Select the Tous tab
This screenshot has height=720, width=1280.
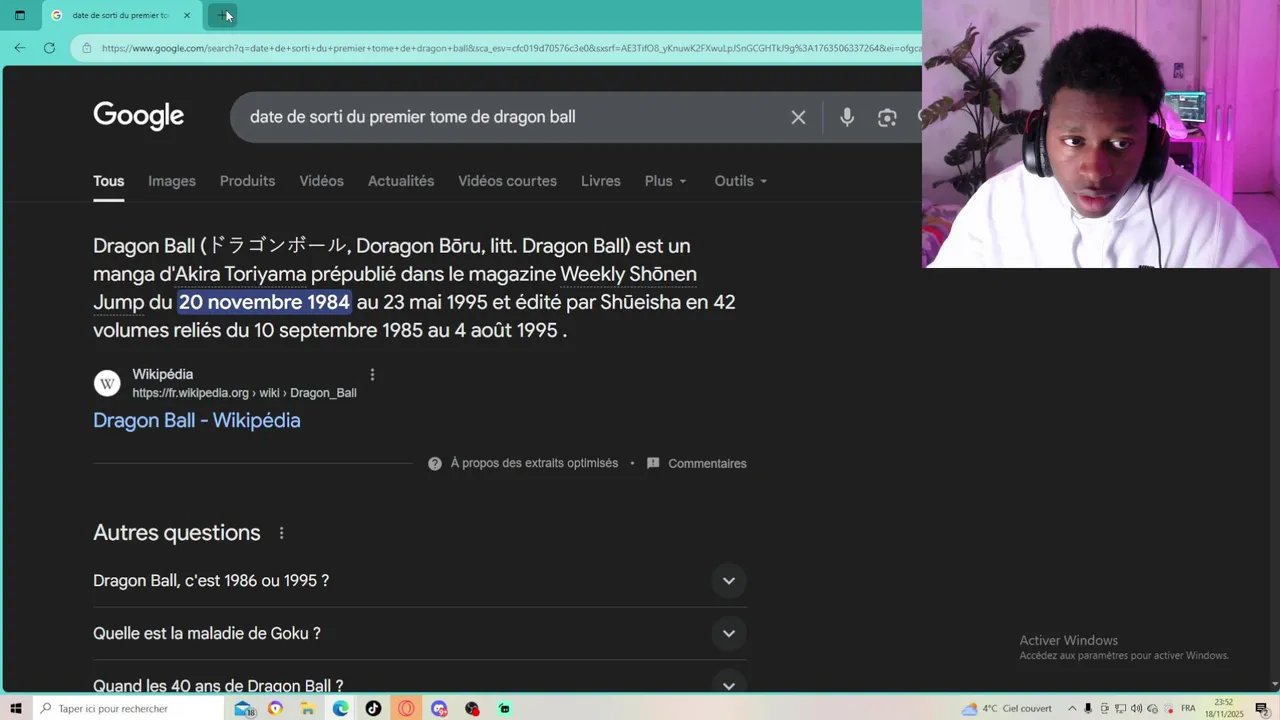(109, 181)
